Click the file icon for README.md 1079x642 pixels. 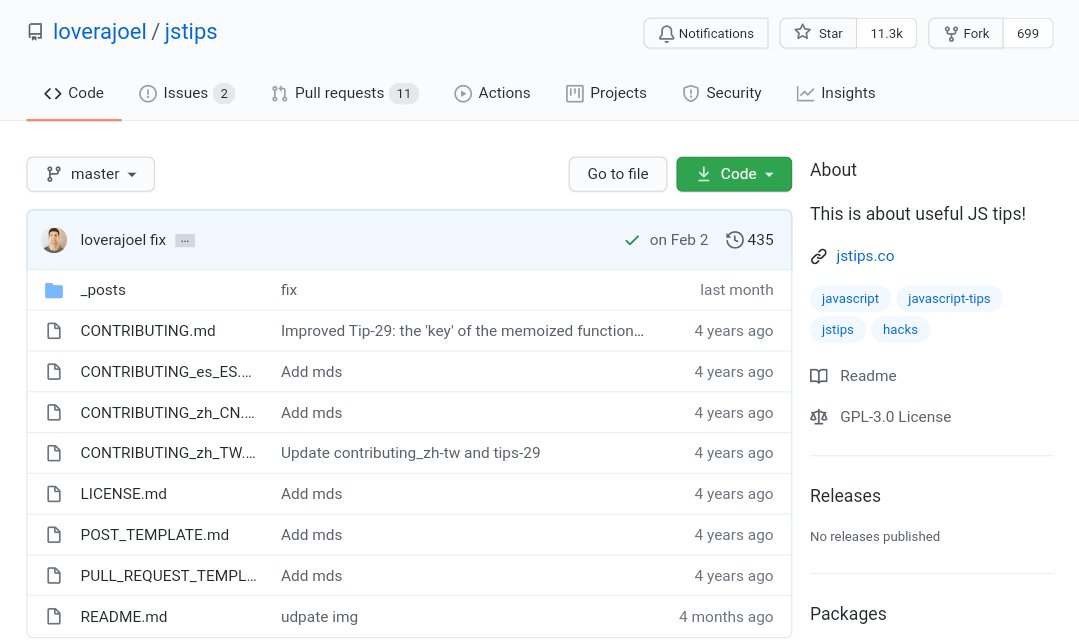54,617
